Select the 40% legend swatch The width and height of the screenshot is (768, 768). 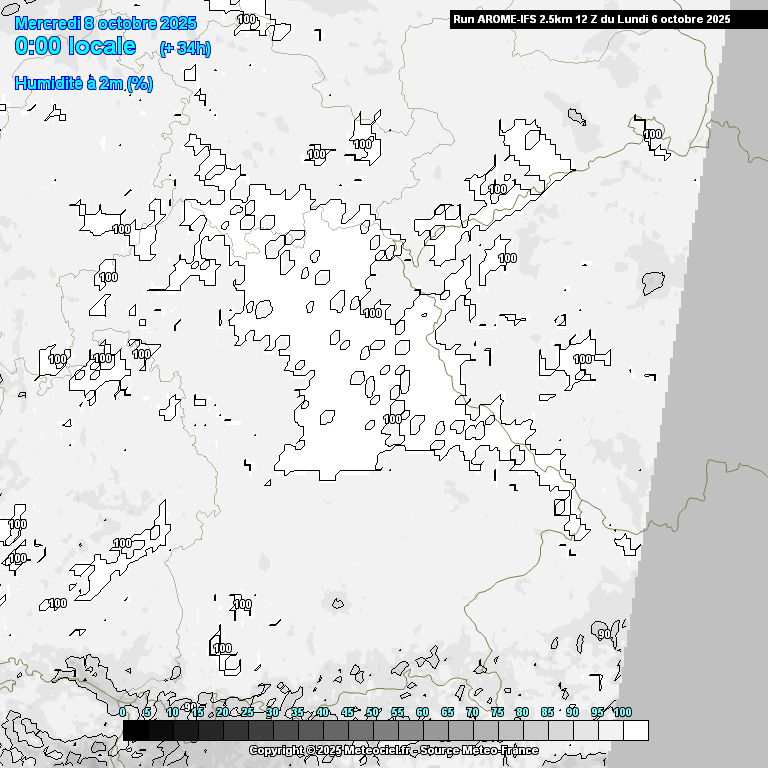point(335,731)
